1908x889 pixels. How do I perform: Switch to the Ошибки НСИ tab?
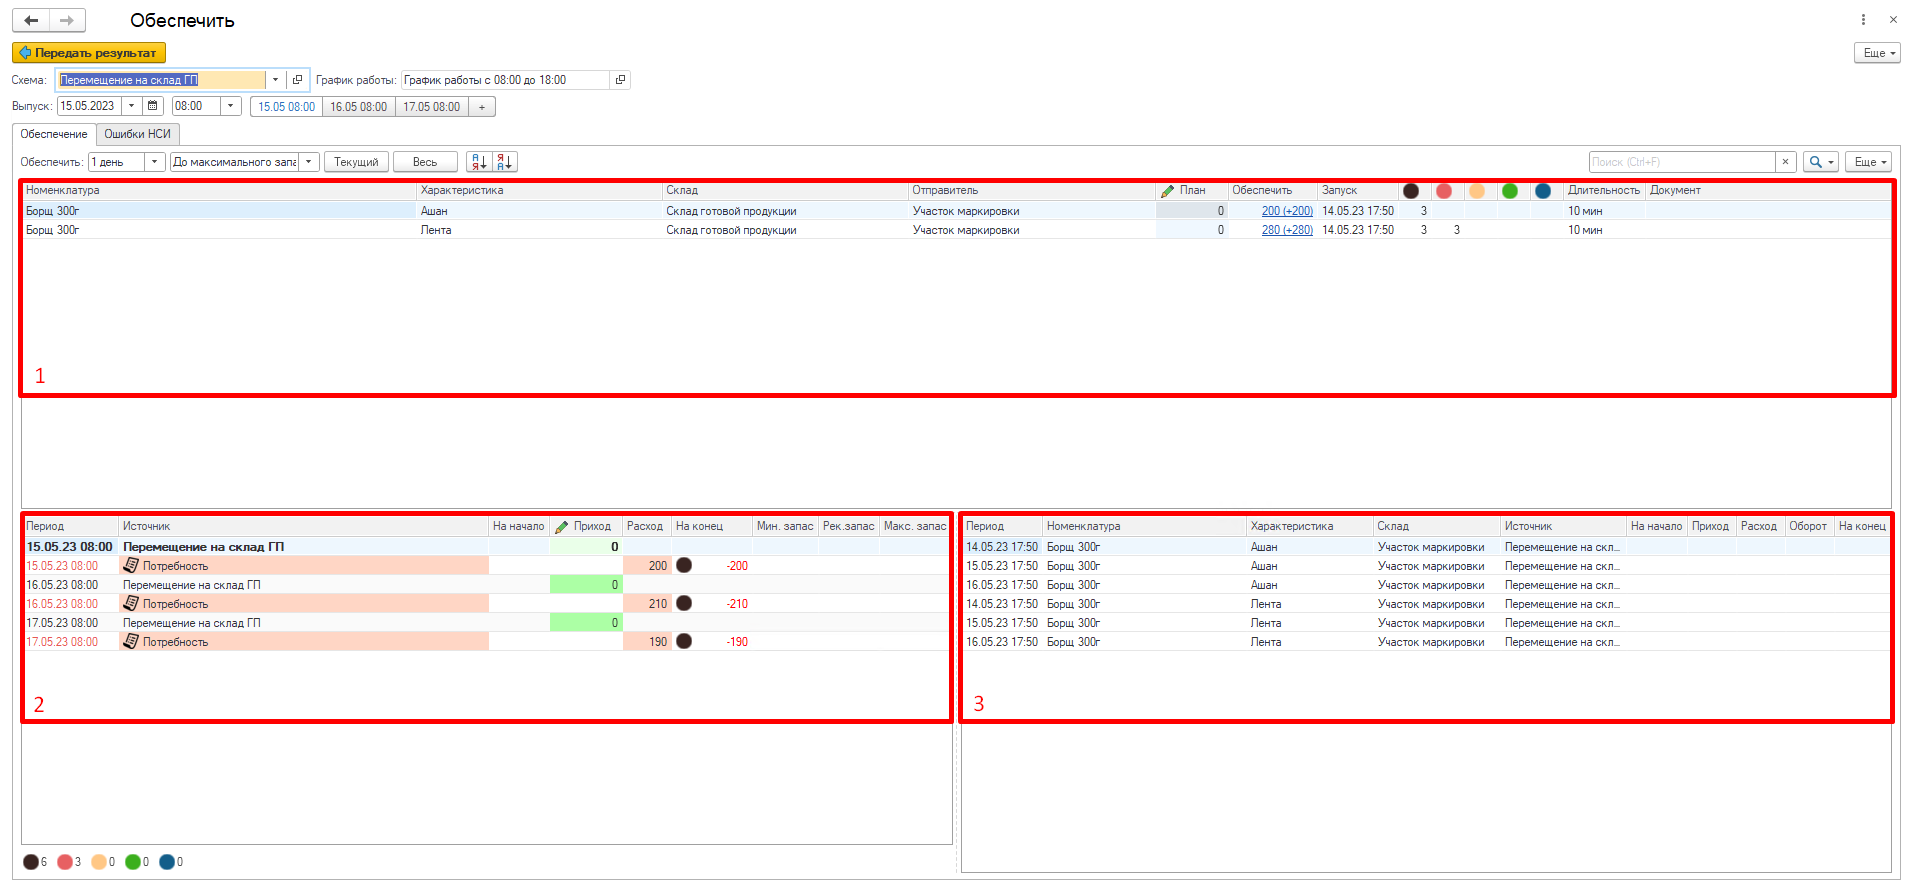point(137,134)
